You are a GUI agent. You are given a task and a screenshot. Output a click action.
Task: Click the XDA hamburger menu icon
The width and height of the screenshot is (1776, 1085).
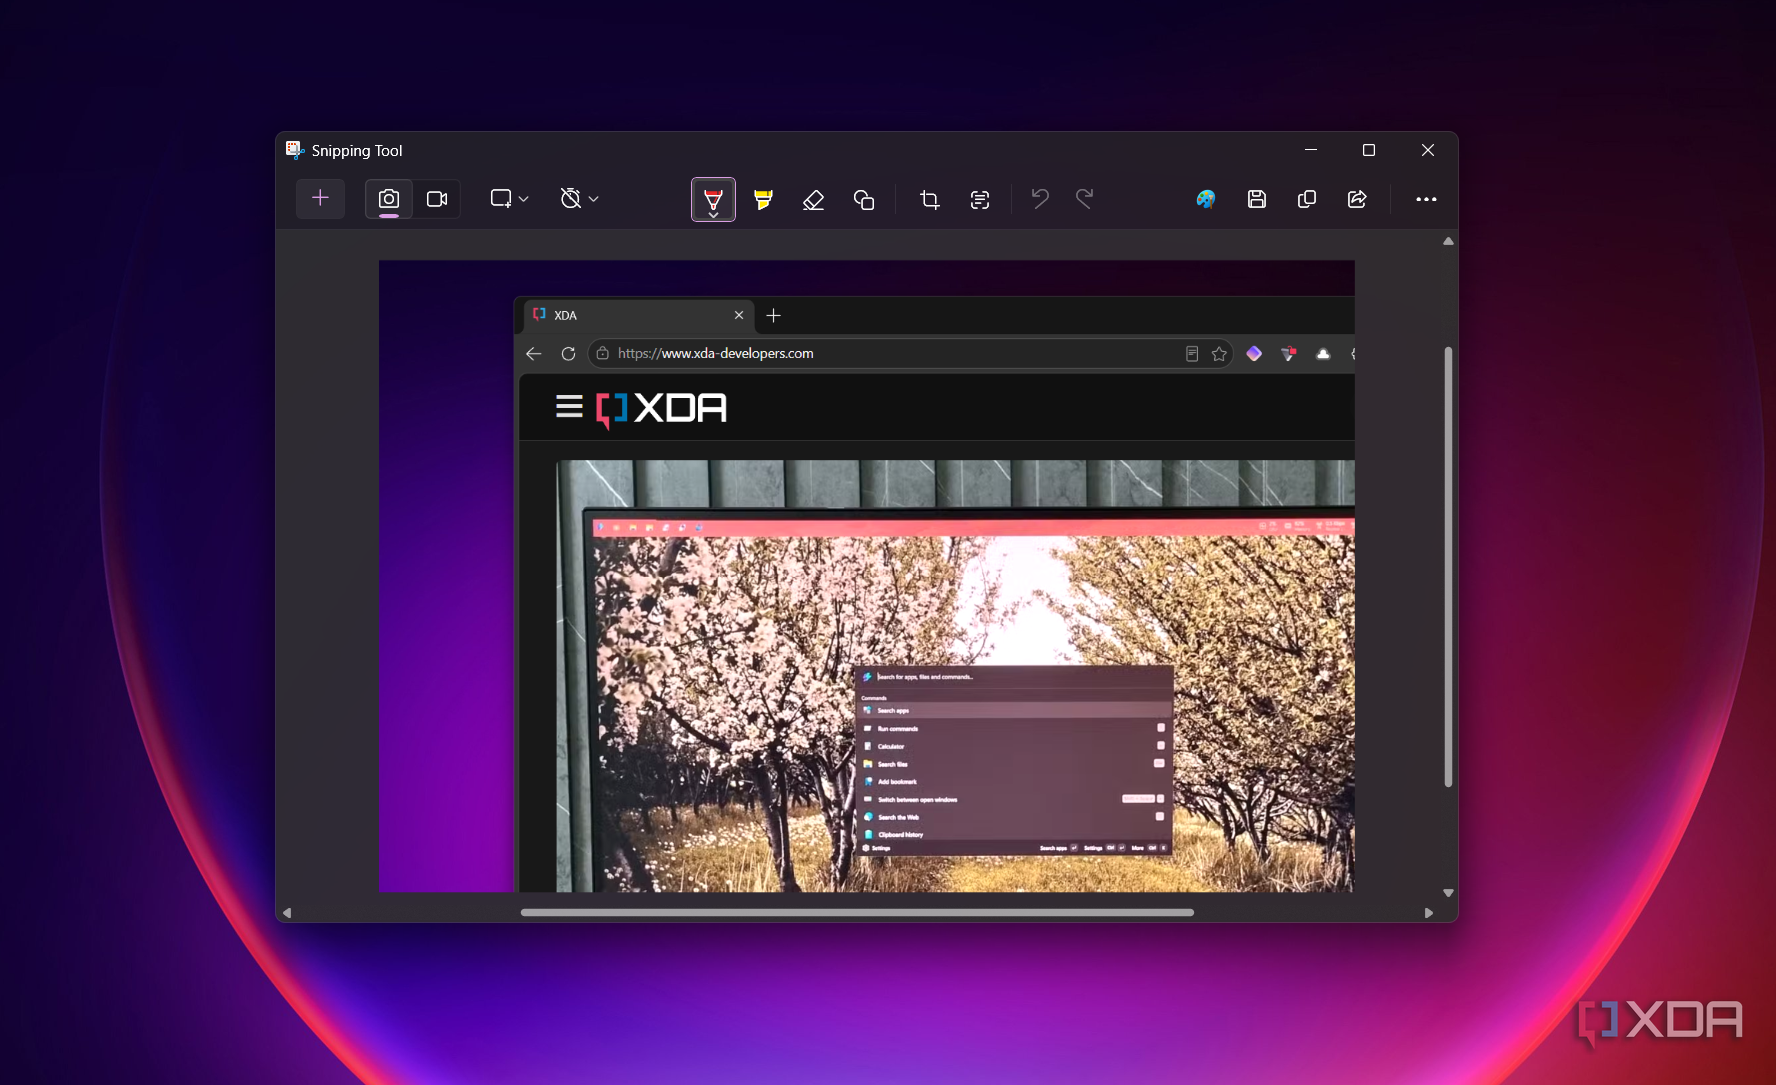click(569, 407)
